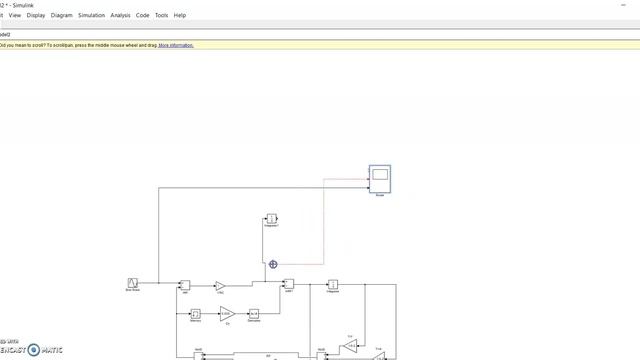Select the Derivative block

click(254, 314)
